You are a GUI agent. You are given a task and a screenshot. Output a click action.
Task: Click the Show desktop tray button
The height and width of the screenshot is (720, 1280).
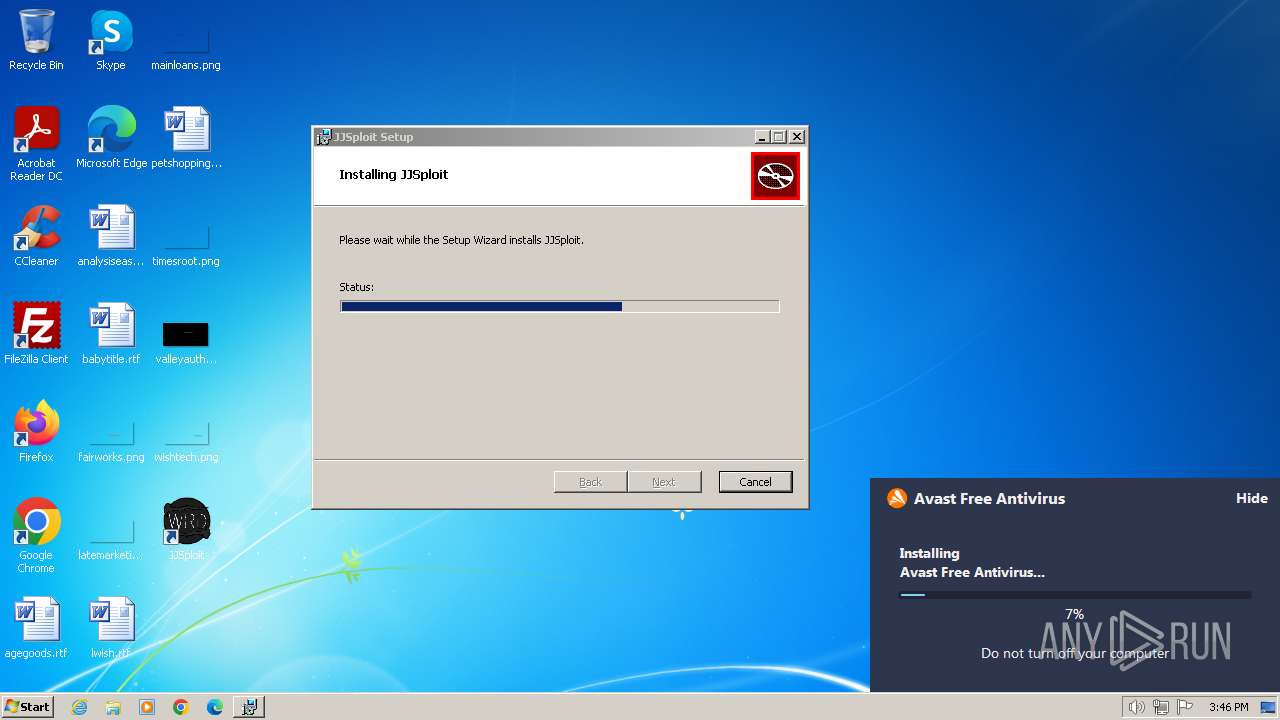coord(1268,707)
